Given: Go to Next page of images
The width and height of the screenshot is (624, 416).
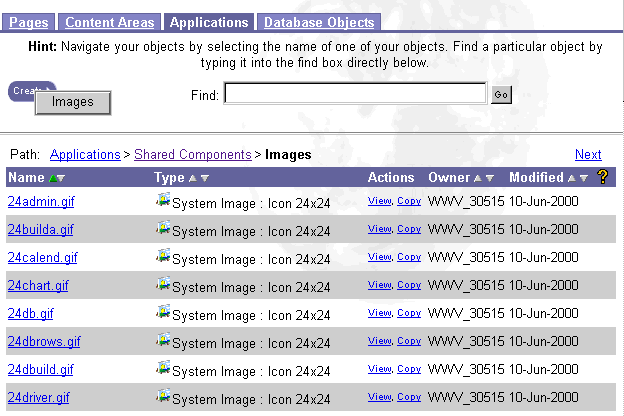Looking at the screenshot, I should tap(588, 155).
